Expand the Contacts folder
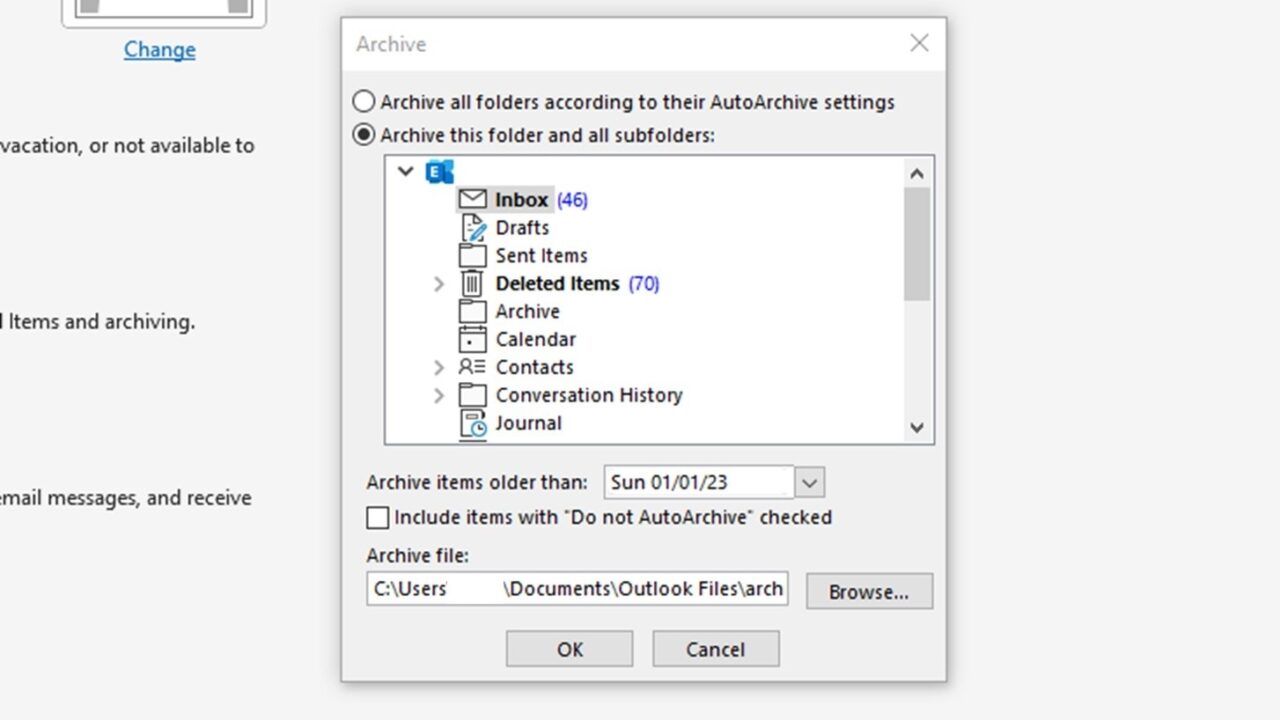This screenshot has height=720, width=1280. pos(440,367)
